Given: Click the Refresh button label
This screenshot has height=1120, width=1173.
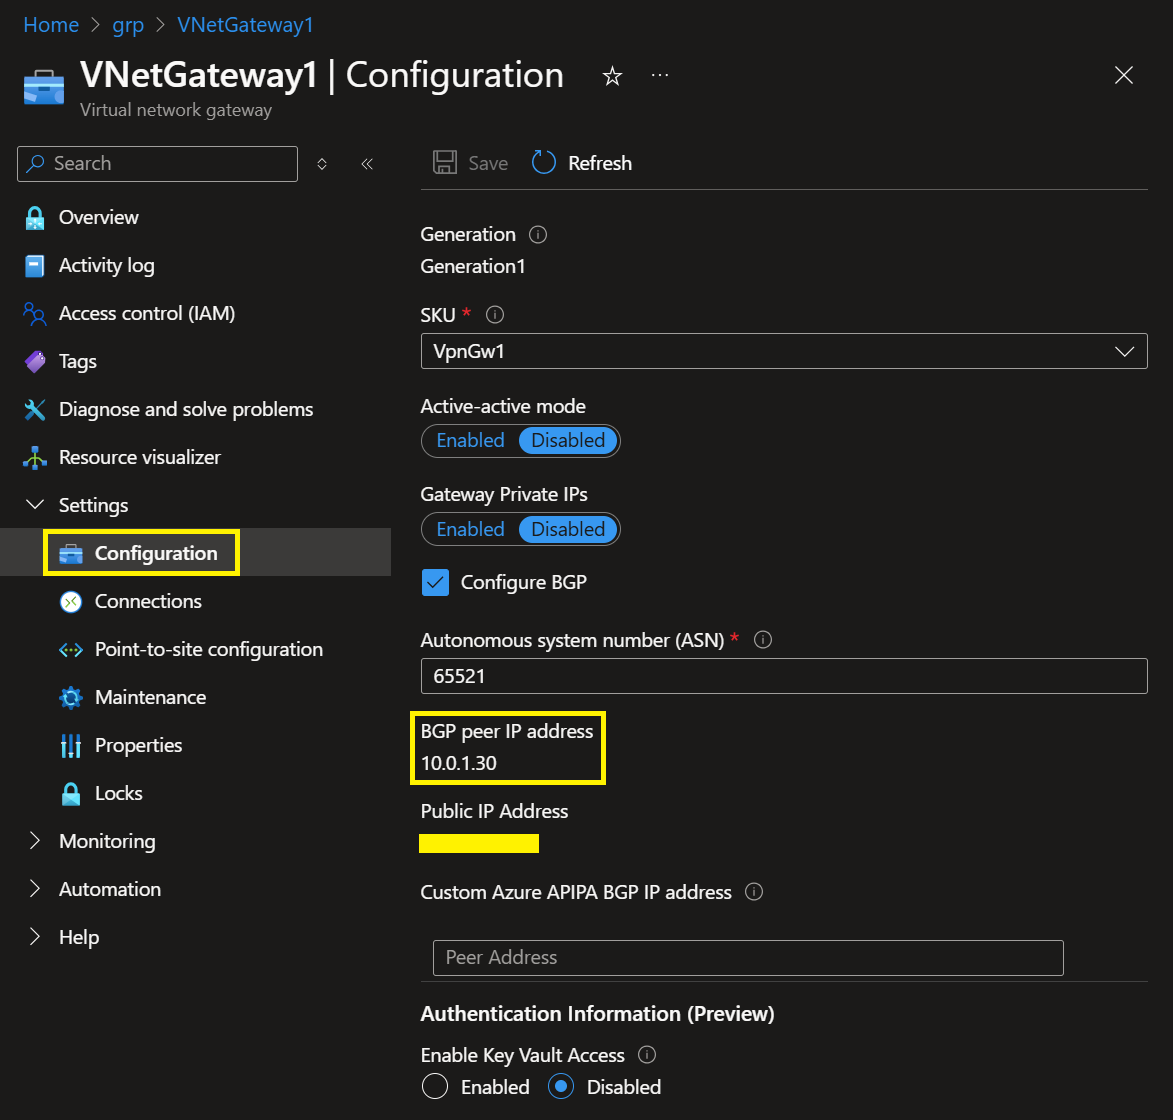Looking at the screenshot, I should pos(600,163).
